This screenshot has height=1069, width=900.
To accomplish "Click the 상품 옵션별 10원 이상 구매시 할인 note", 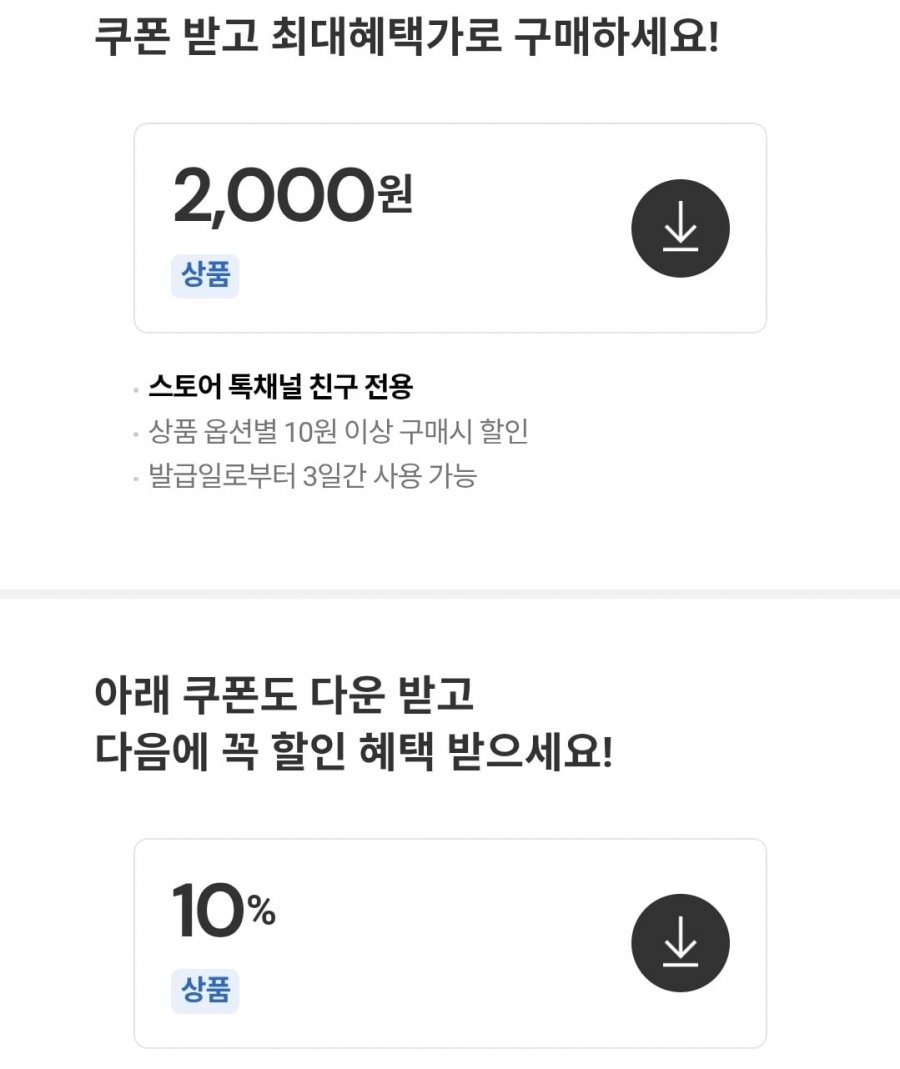I will [338, 432].
